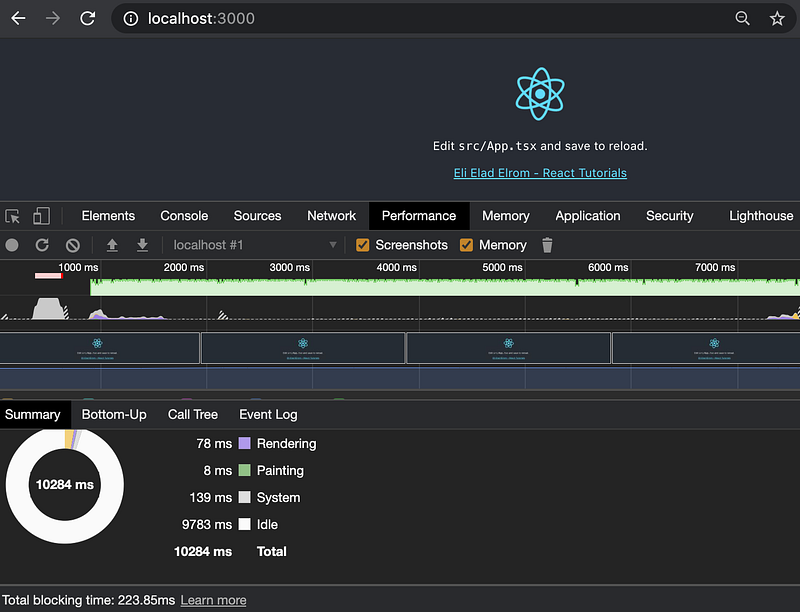Click the reload-and-profile icon in Performance toolbar
Image resolution: width=800 pixels, height=612 pixels.
(42, 245)
